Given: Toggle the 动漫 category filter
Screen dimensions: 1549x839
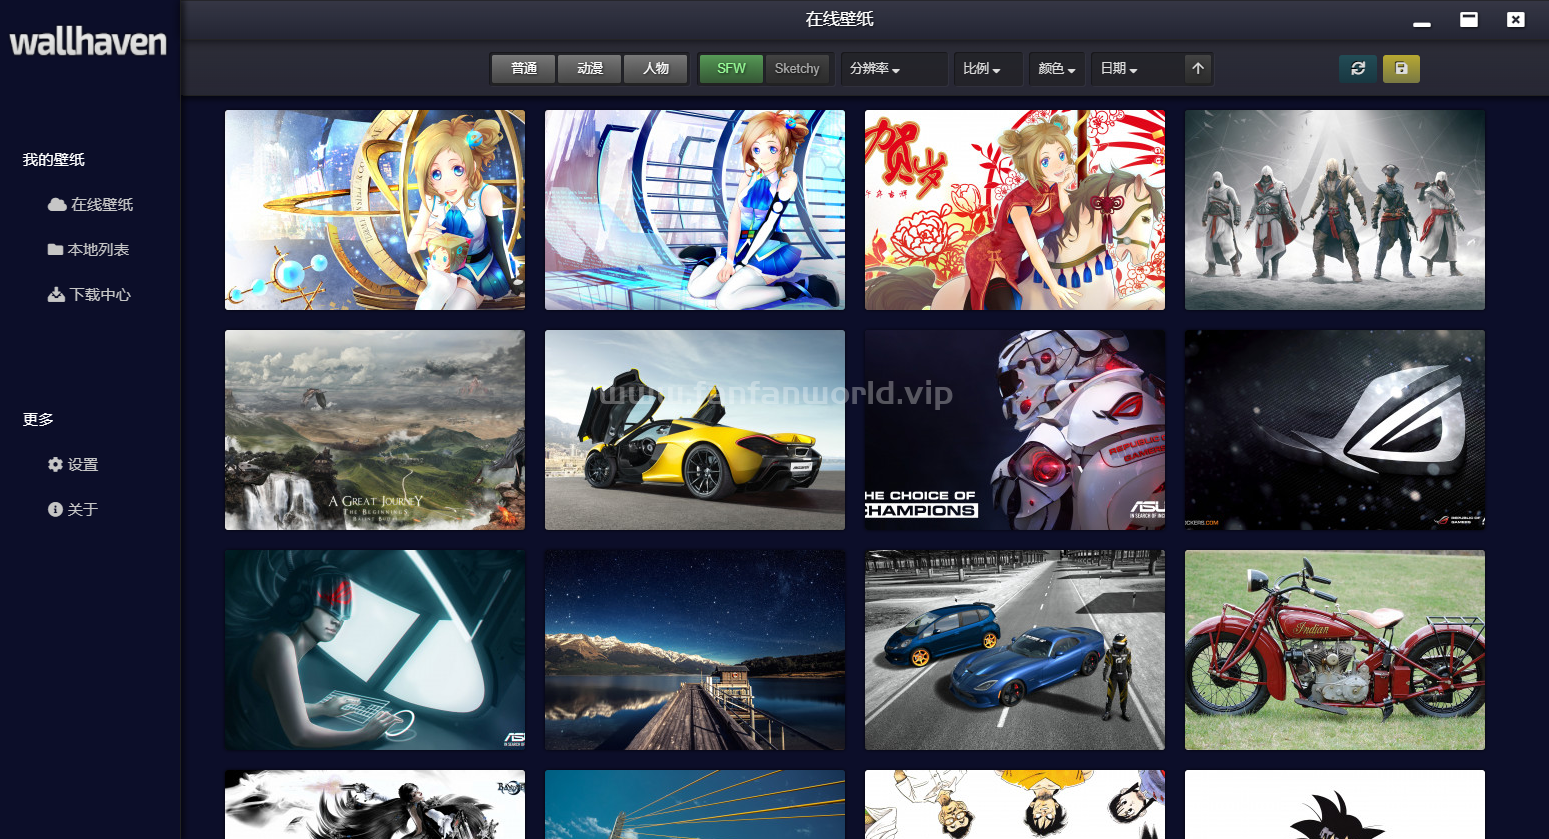Looking at the screenshot, I should click(x=590, y=68).
